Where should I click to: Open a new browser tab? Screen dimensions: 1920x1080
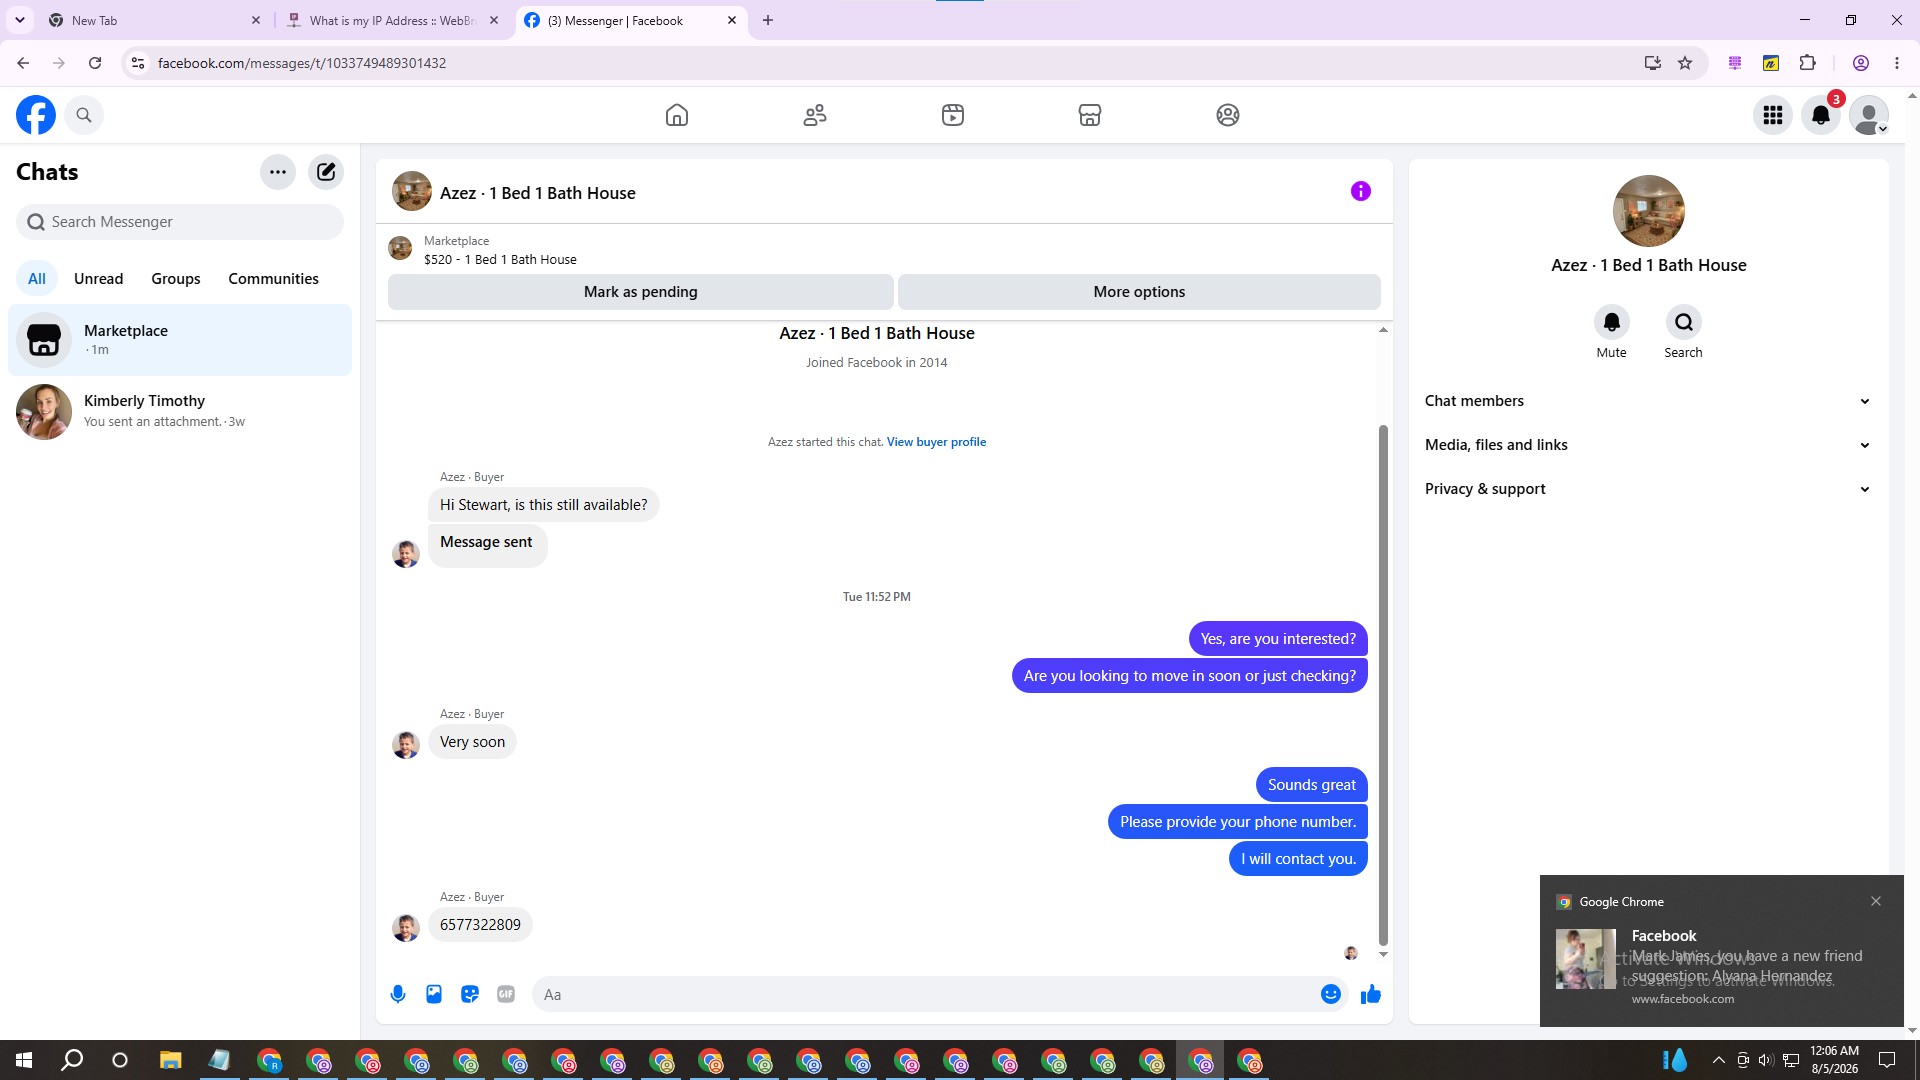tap(768, 20)
